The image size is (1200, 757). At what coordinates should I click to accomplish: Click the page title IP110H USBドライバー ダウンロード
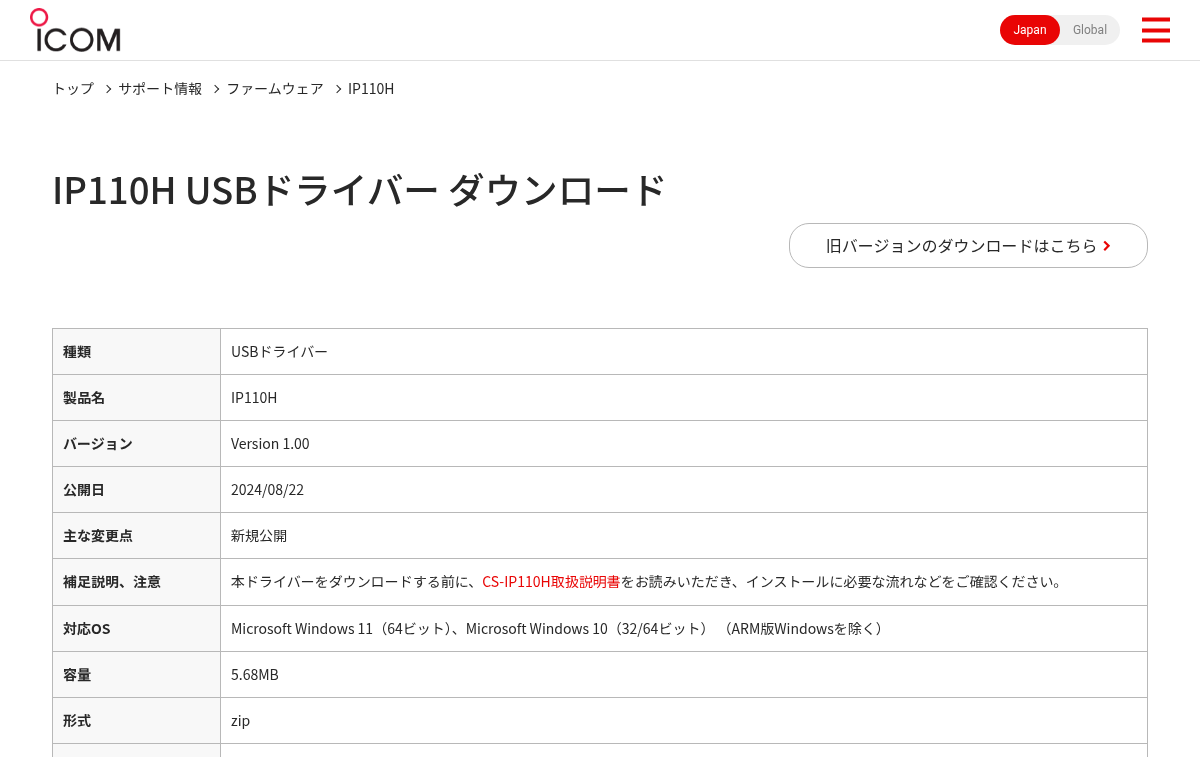[359, 189]
